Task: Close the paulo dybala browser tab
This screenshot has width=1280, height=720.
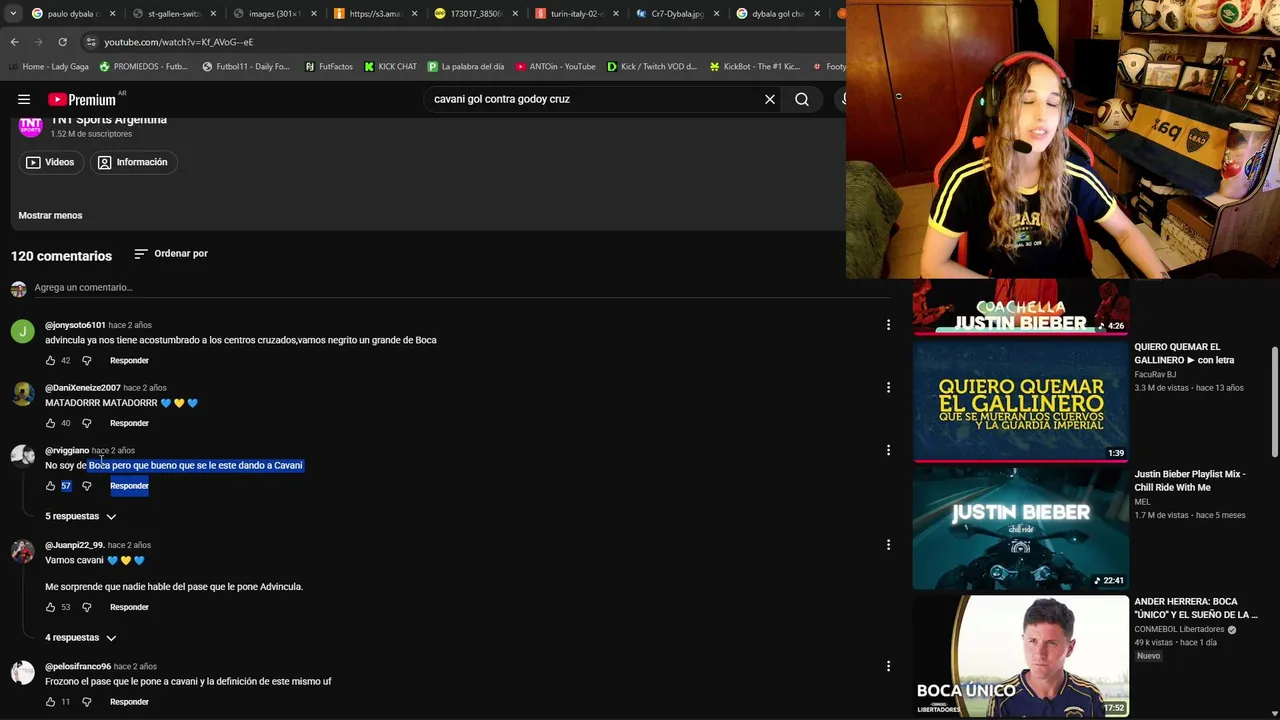Action: (x=112, y=14)
